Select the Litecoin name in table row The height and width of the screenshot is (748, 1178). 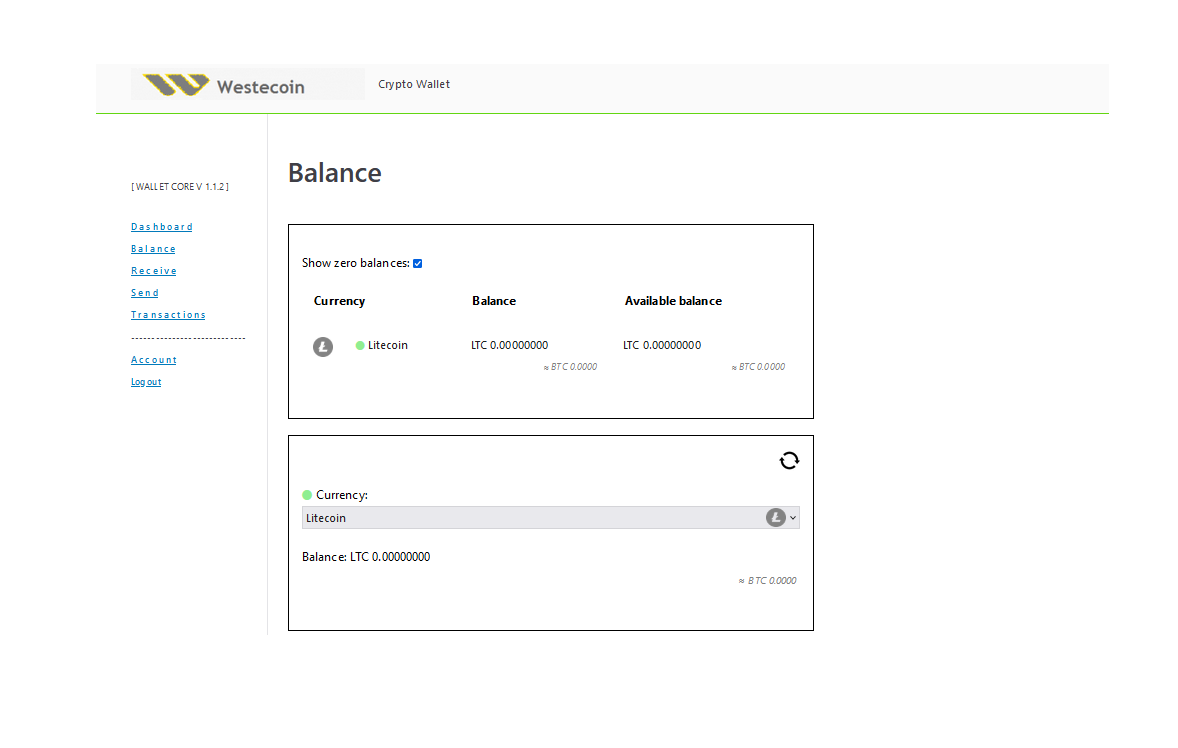[388, 345]
